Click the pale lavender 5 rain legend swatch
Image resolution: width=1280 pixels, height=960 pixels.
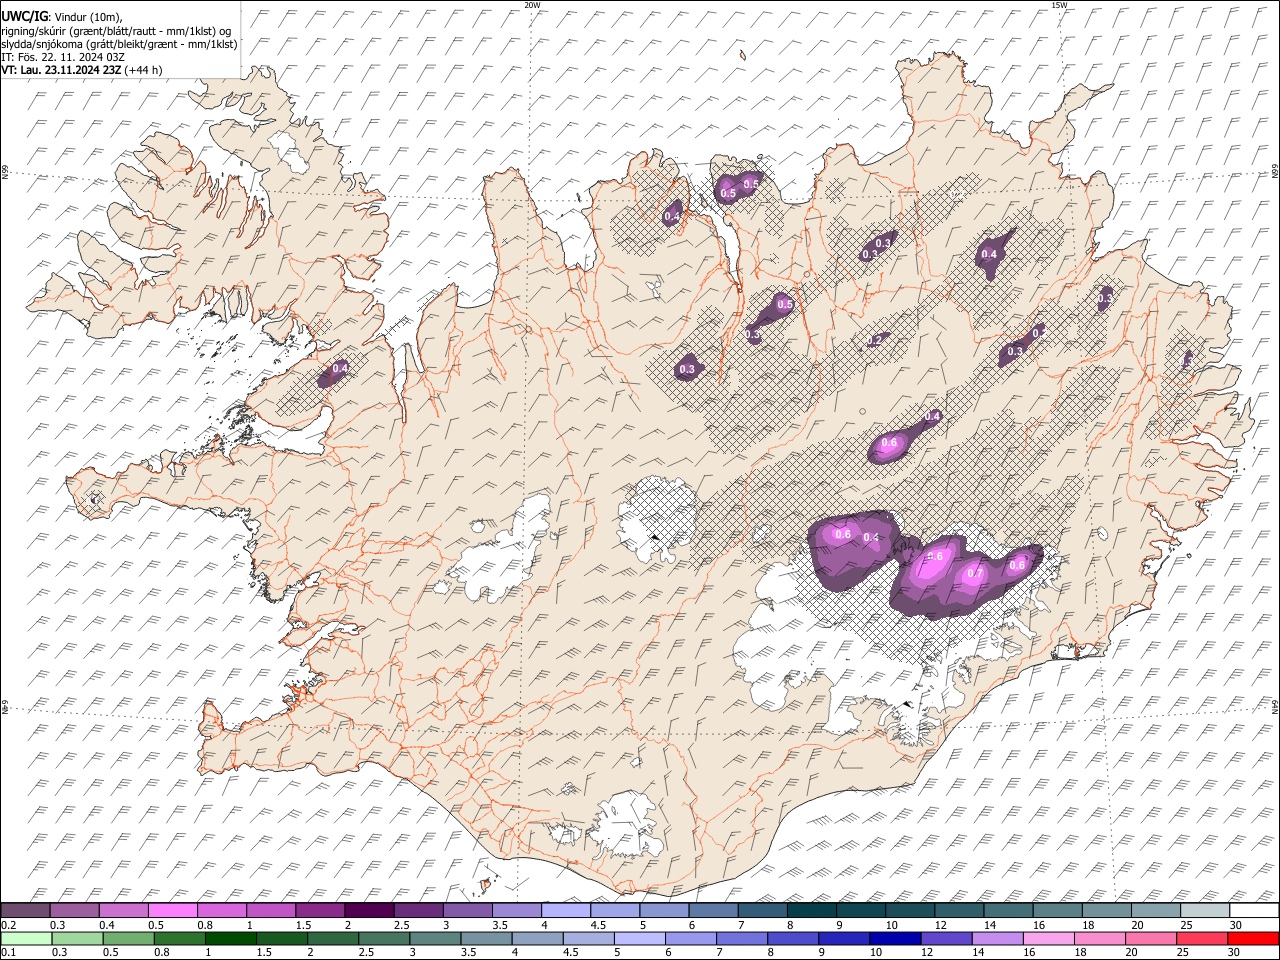pyautogui.click(x=639, y=938)
